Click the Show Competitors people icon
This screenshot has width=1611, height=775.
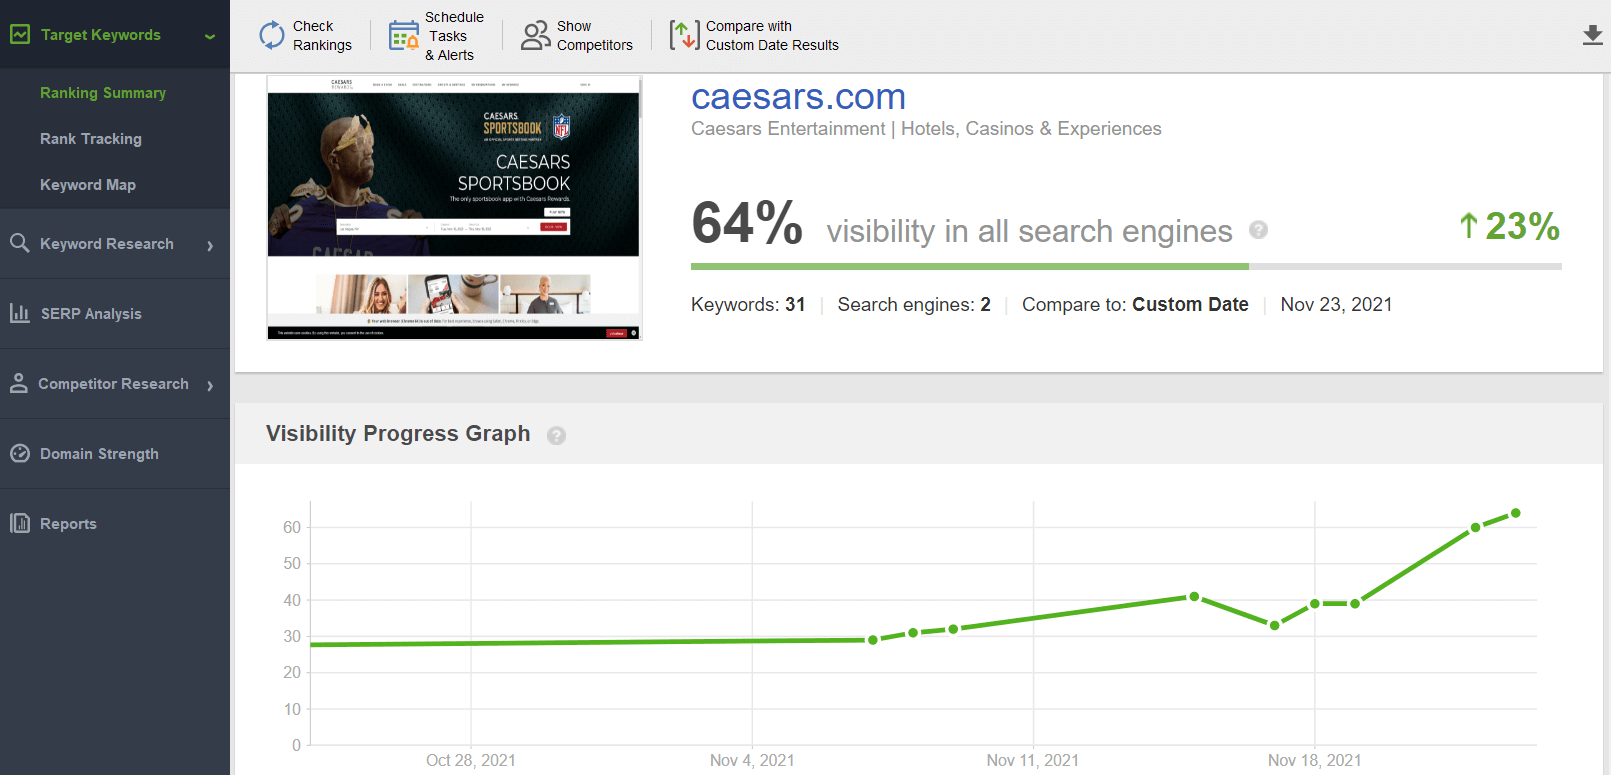[536, 35]
